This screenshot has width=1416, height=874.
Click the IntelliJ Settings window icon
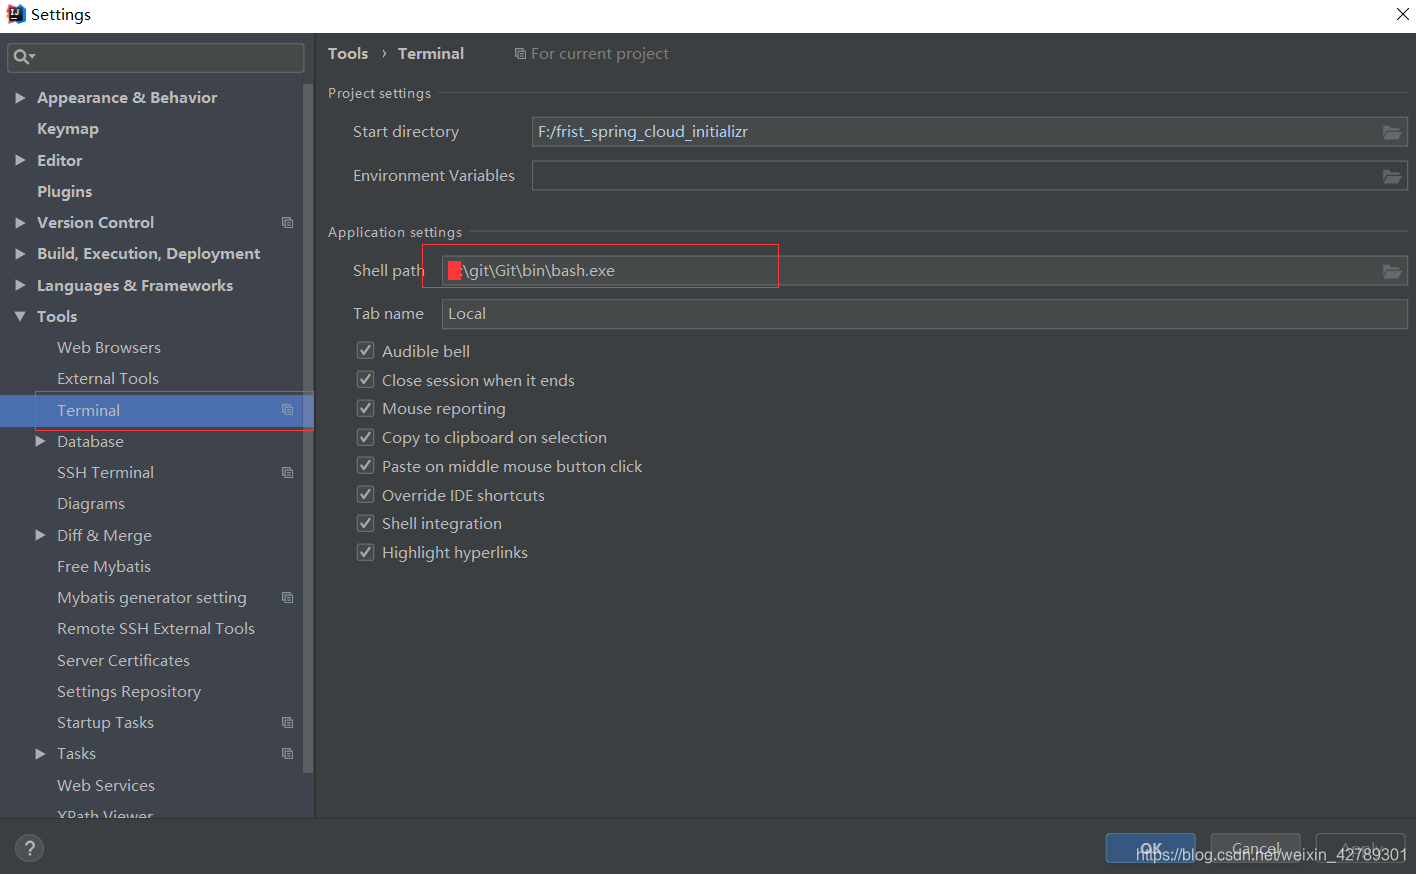click(16, 14)
